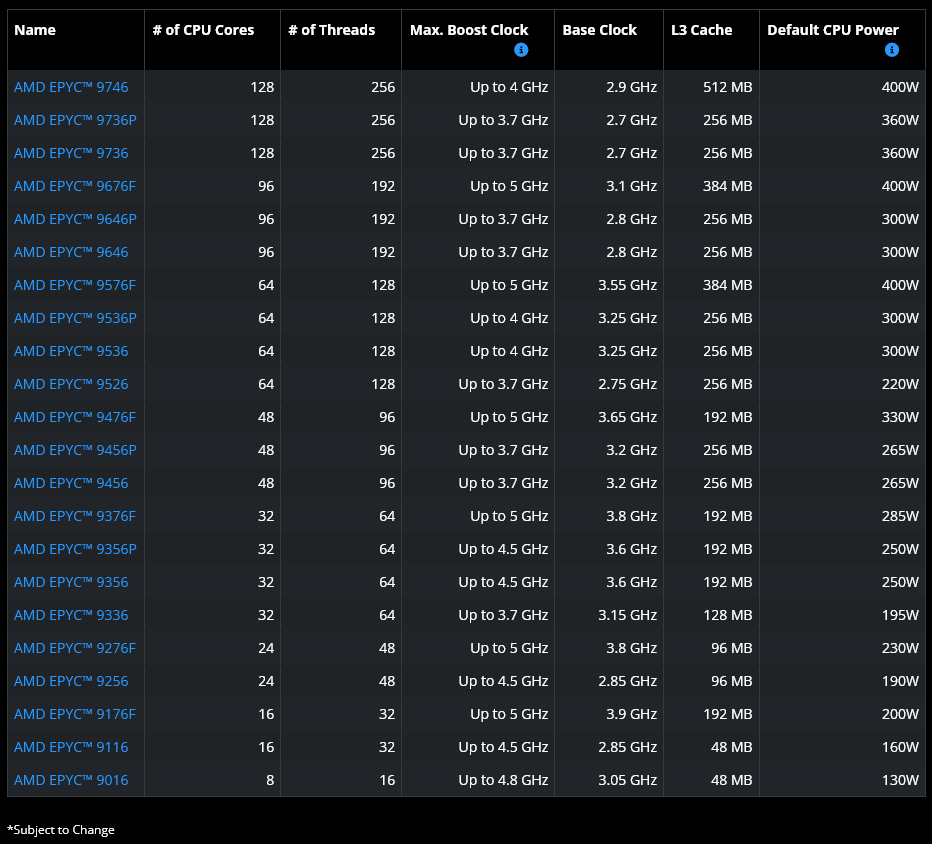Open the AMD EPYC 9356P link
This screenshot has height=844, width=932.
click(75, 549)
